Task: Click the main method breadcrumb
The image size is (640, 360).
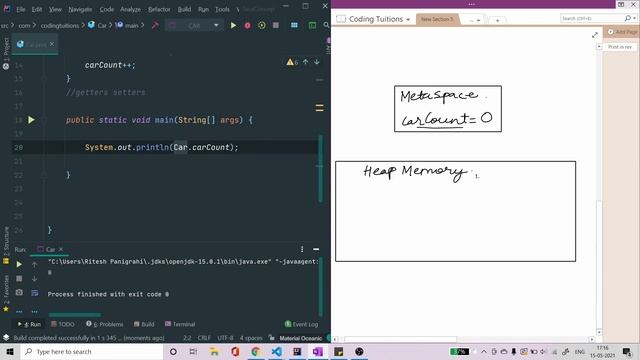Action: 127,25
